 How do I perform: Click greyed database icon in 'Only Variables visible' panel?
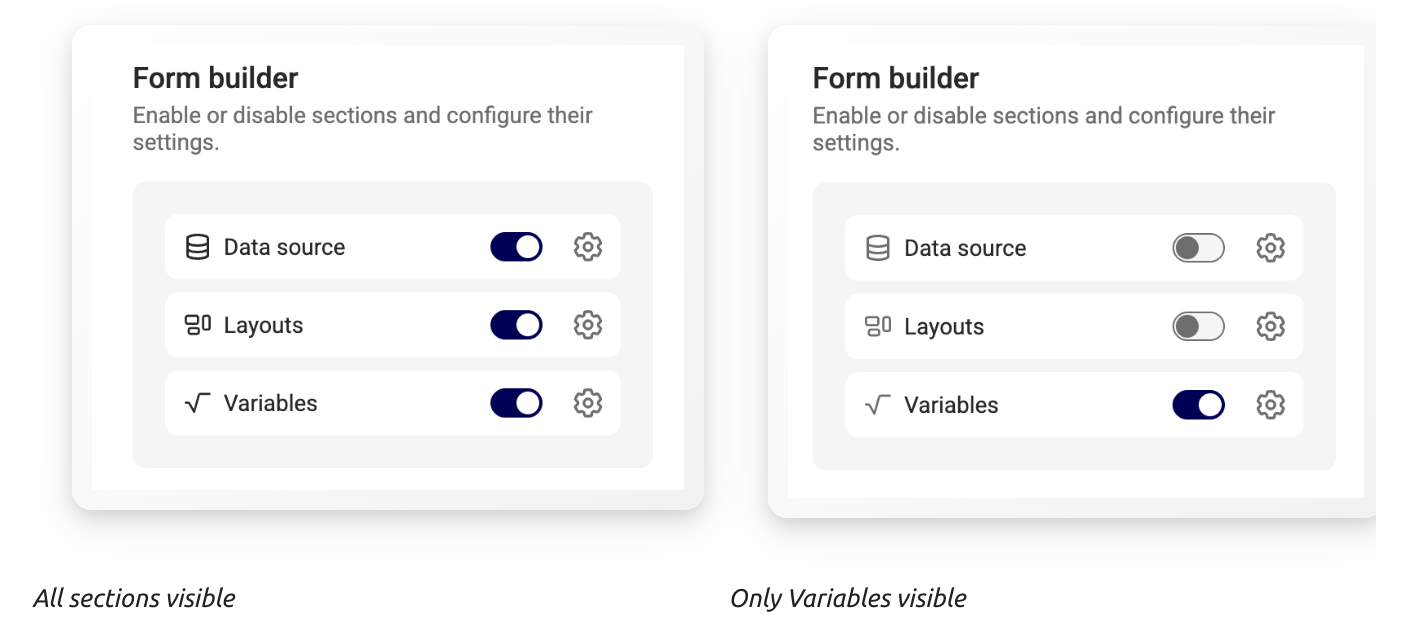(x=878, y=248)
